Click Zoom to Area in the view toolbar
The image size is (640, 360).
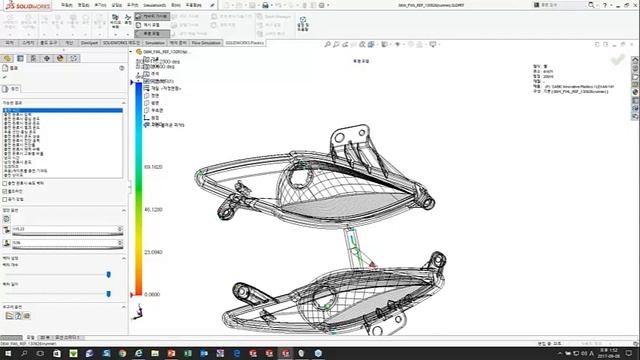[336, 44]
